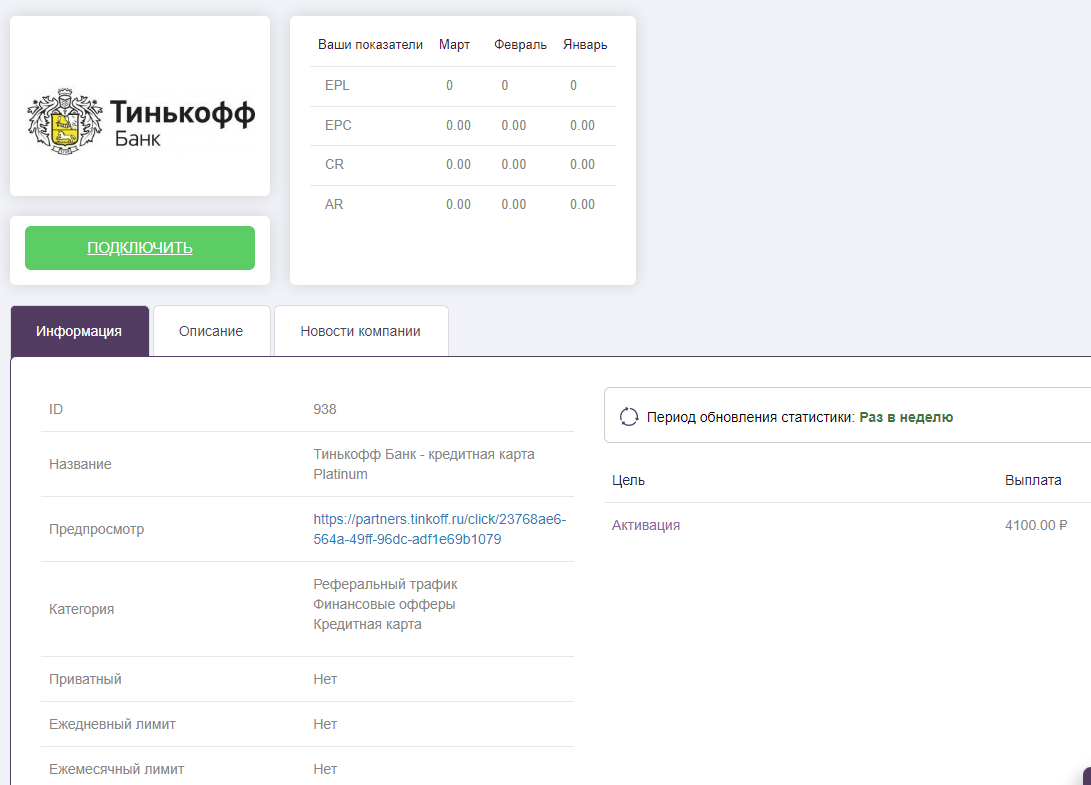Click the ID value 938
The width and height of the screenshot is (1091, 785).
[x=325, y=409]
